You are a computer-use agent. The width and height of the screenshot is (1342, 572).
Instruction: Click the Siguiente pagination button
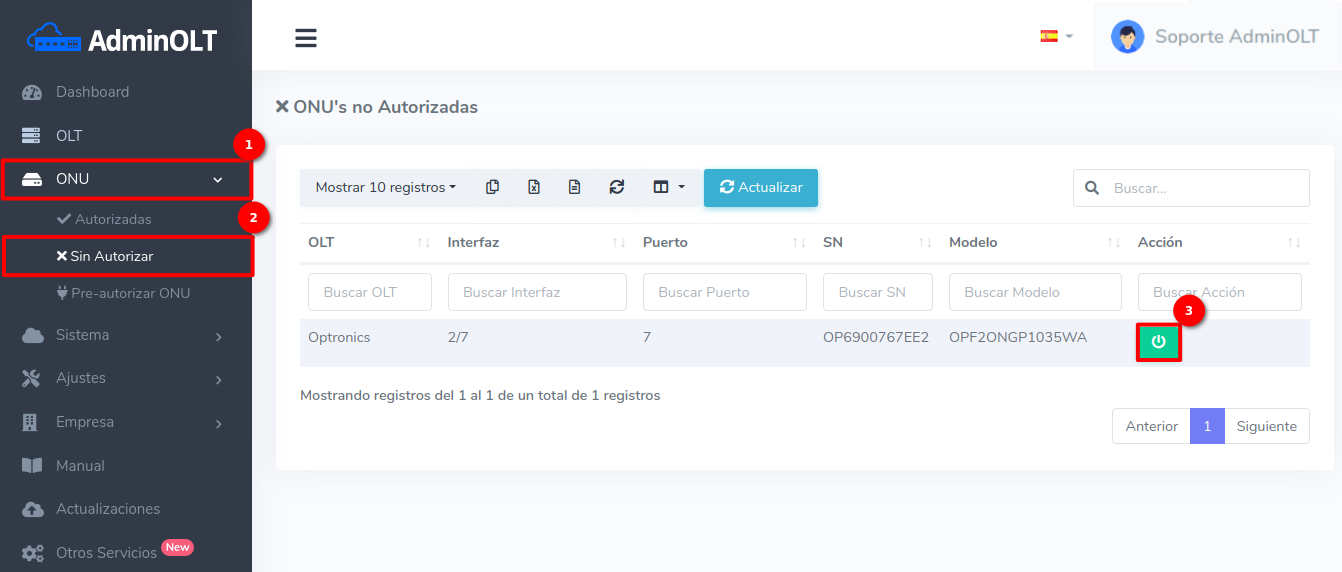click(1266, 426)
